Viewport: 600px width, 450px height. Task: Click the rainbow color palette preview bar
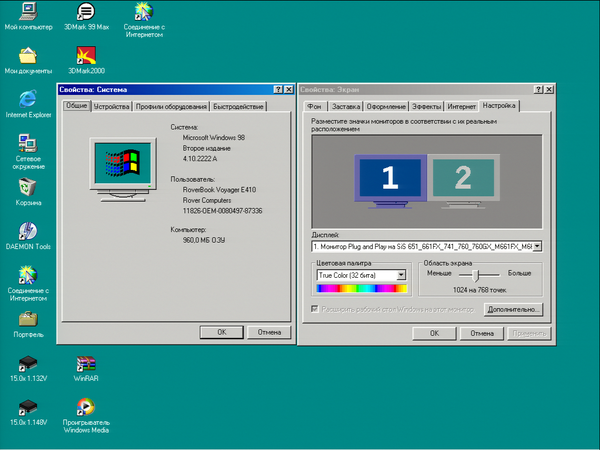[x=362, y=289]
